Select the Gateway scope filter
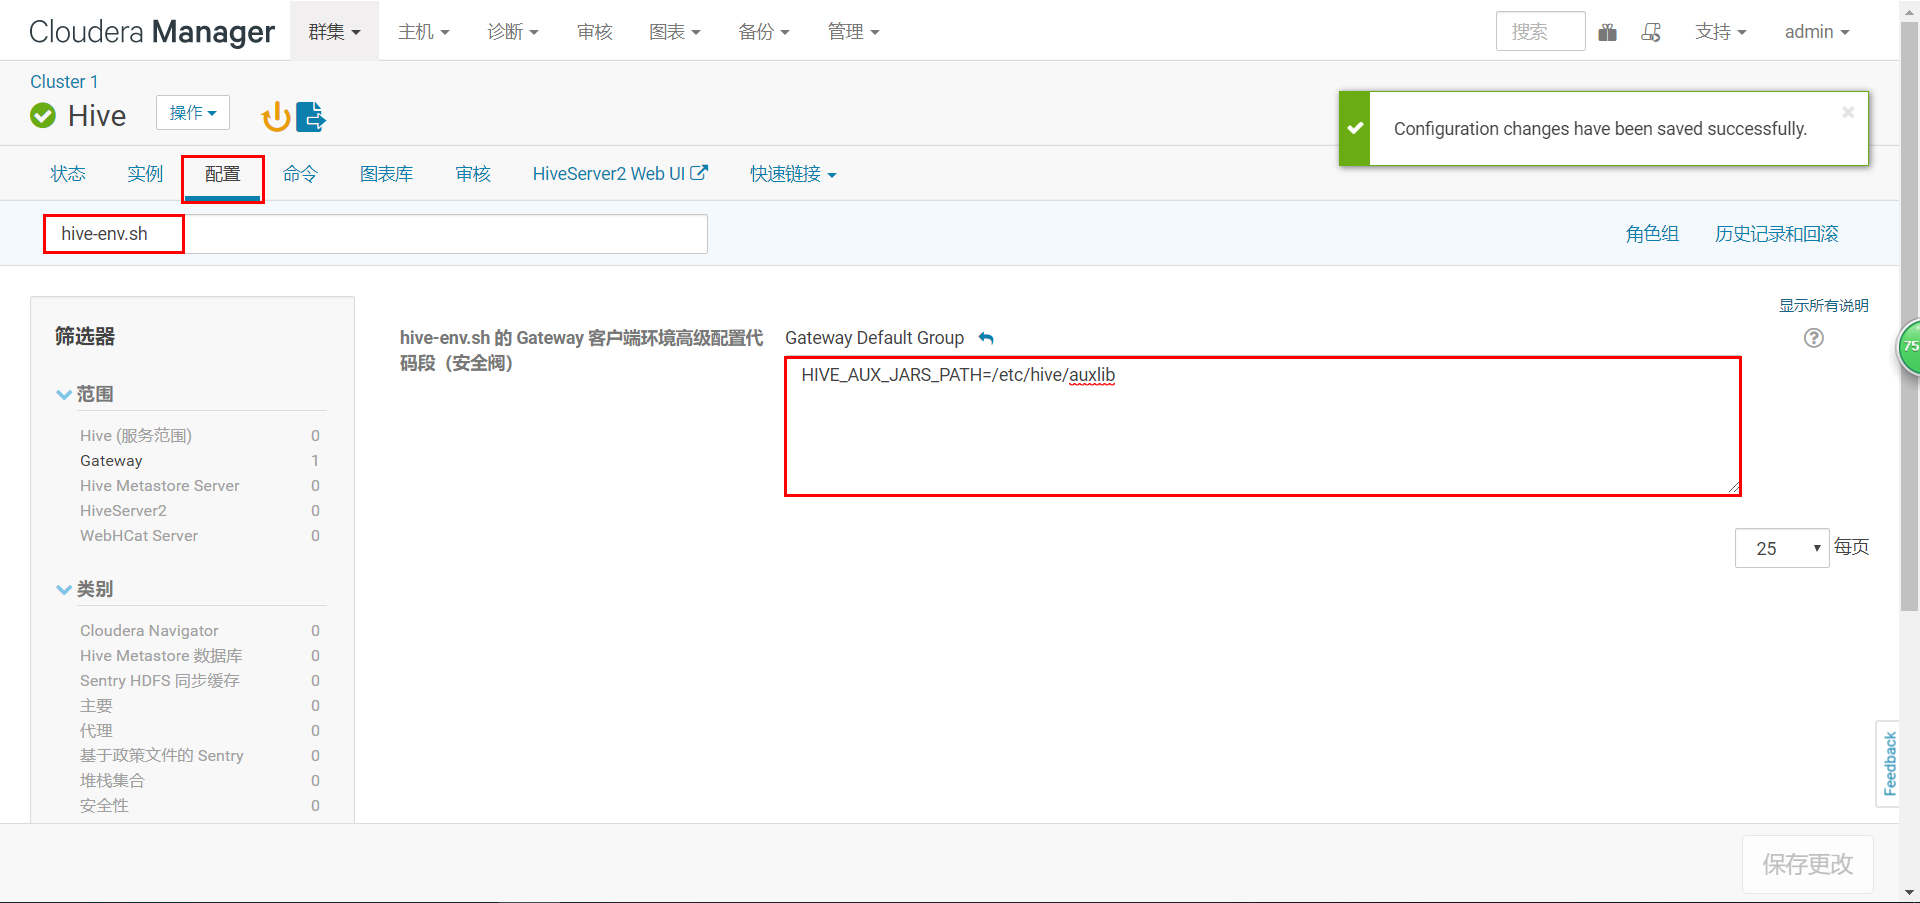Image resolution: width=1920 pixels, height=903 pixels. coord(111,460)
